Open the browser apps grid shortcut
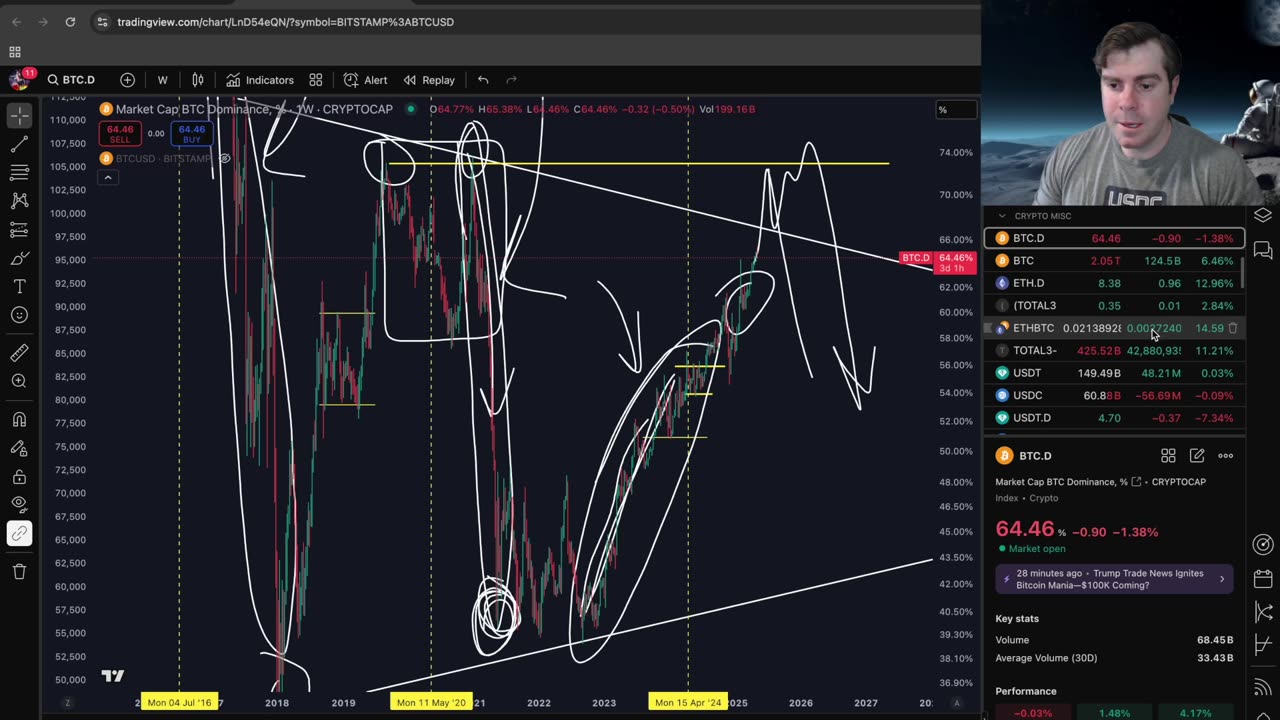 coord(15,52)
